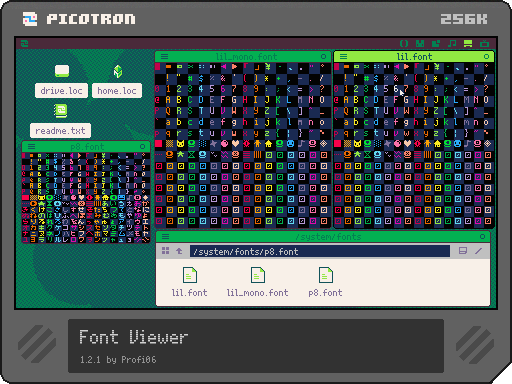512x384 pixels.
Task: Click the house glyph in lil_mono.font window
Action: click(268, 144)
